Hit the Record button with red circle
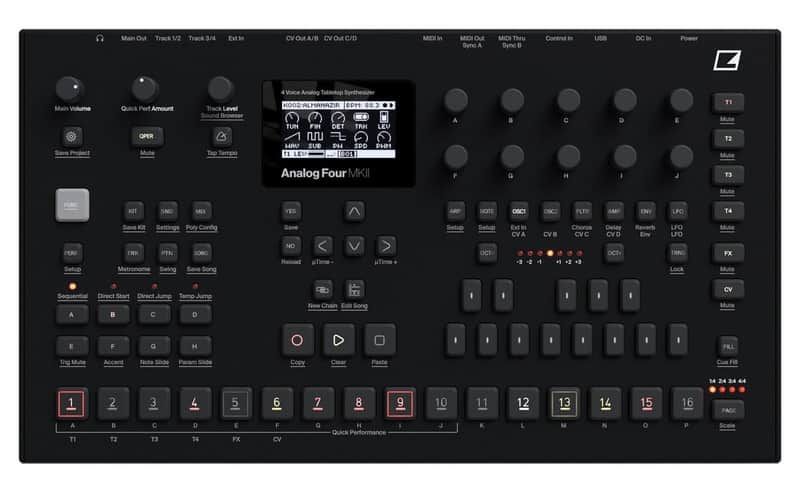The width and height of the screenshot is (800, 491). [297, 340]
